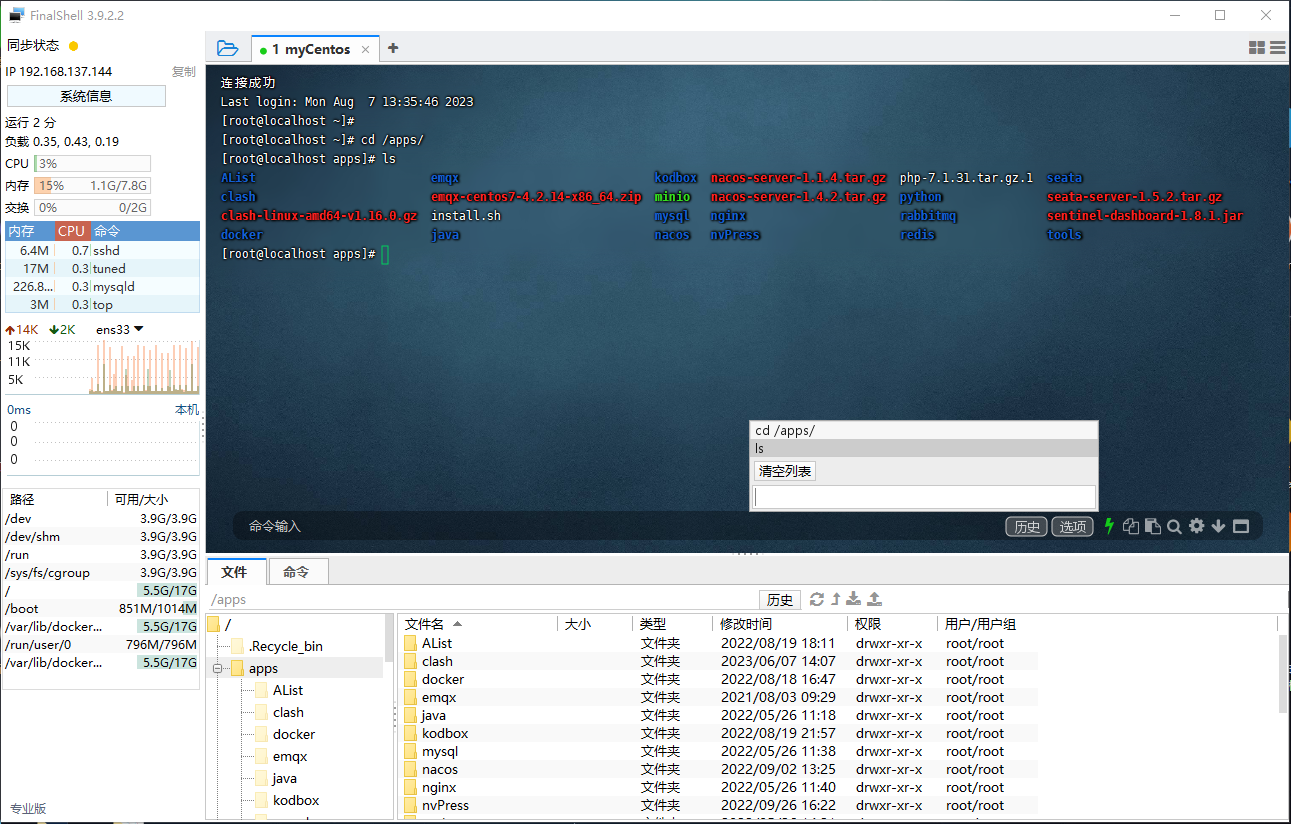The height and width of the screenshot is (824, 1291).
Task: Select 'cd /apps/' in history list
Action: 923,431
